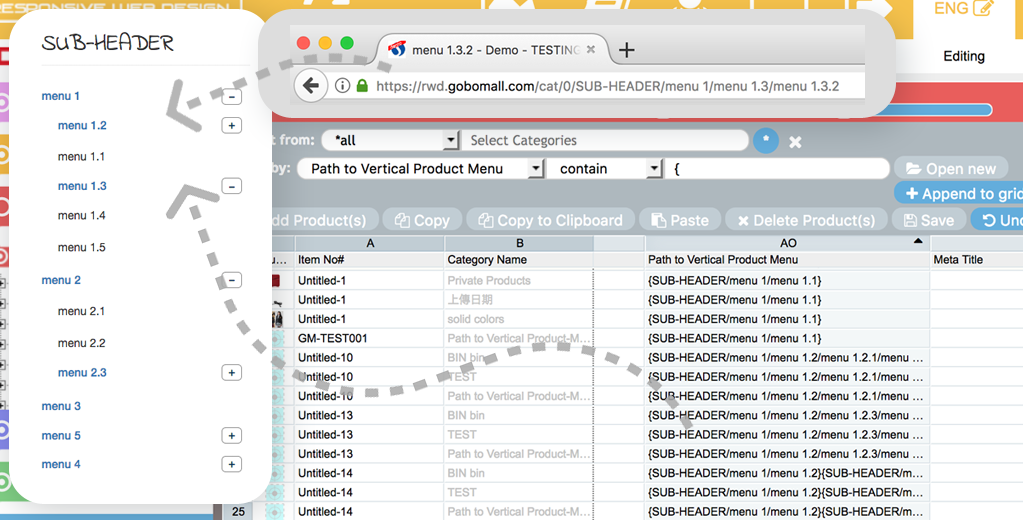Open the '*all' filter dropdown

(451, 141)
